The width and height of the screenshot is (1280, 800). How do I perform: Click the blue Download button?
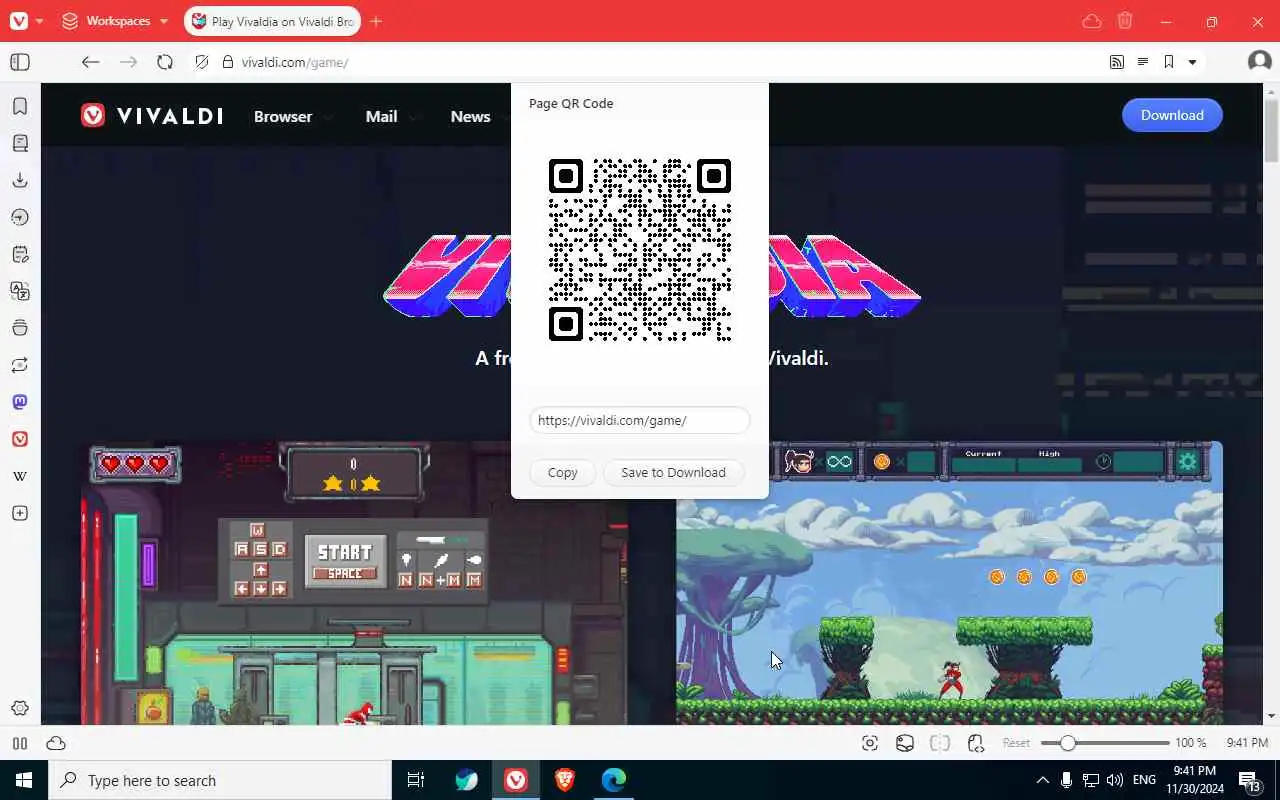(x=1172, y=115)
